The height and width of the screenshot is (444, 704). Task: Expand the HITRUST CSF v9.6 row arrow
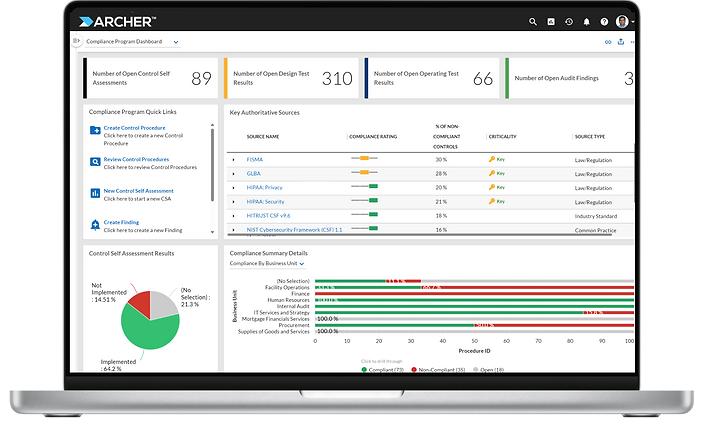tap(233, 216)
